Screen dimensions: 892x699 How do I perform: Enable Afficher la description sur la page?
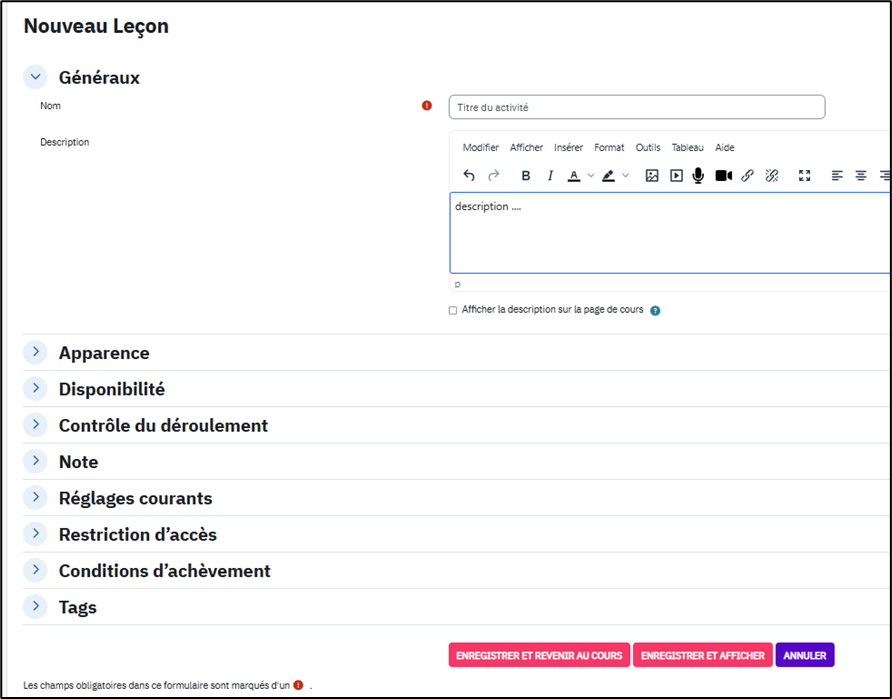tap(453, 311)
